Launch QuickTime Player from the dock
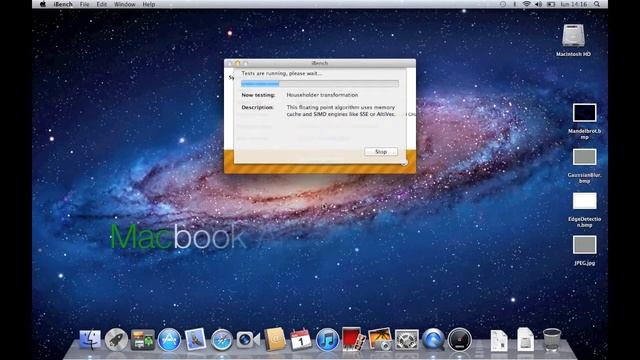The width and height of the screenshot is (640, 360). click(x=433, y=340)
